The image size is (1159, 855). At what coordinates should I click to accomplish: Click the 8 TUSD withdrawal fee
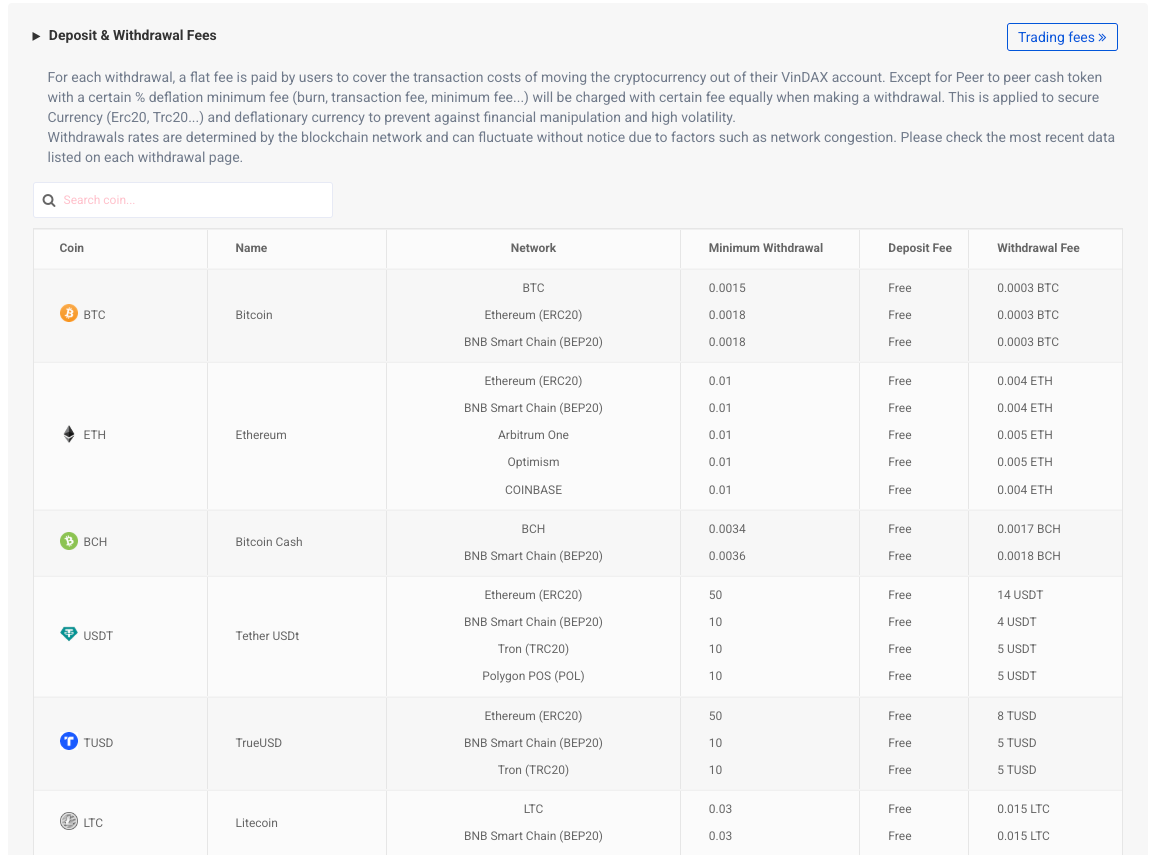(x=1016, y=716)
